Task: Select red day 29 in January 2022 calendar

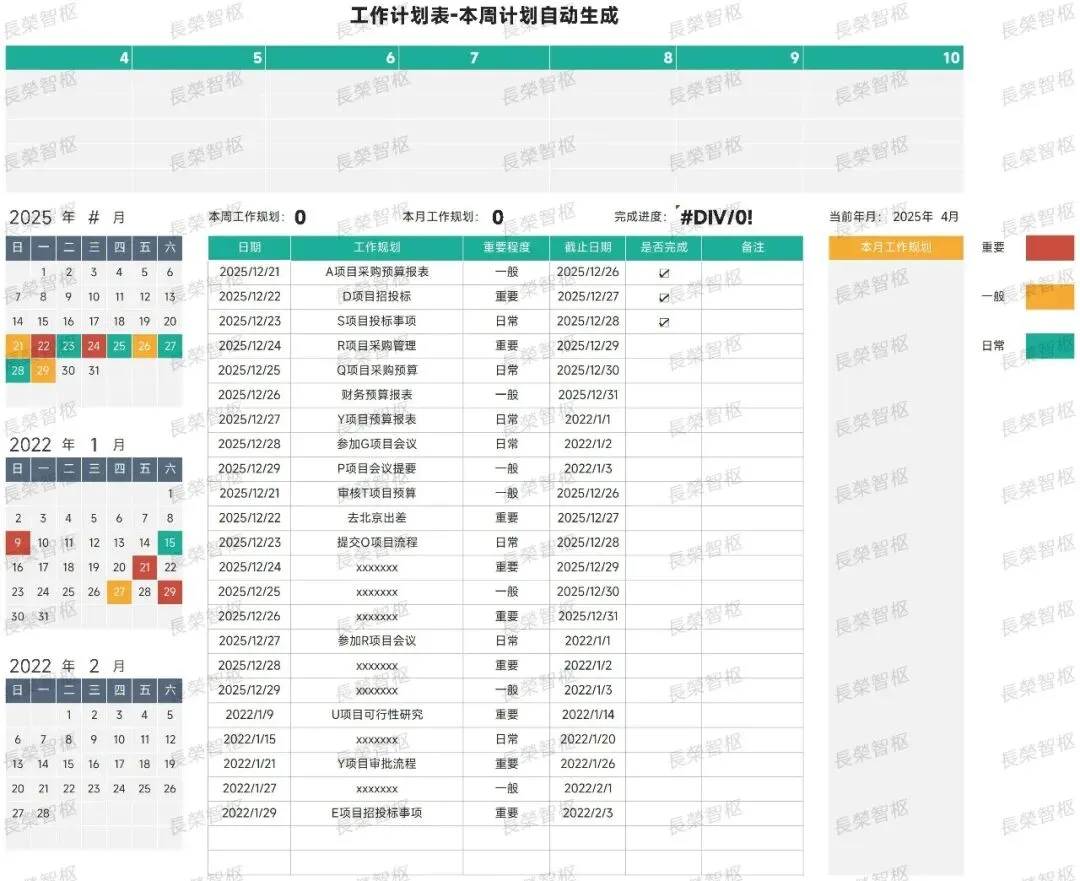Action: 170,592
